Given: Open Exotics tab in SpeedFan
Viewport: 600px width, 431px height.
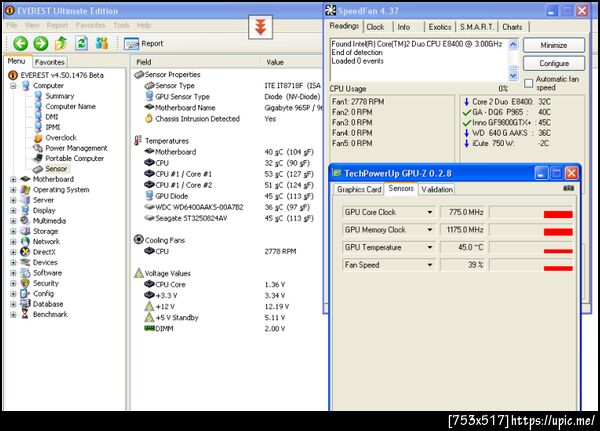Looking at the screenshot, I should 440,27.
